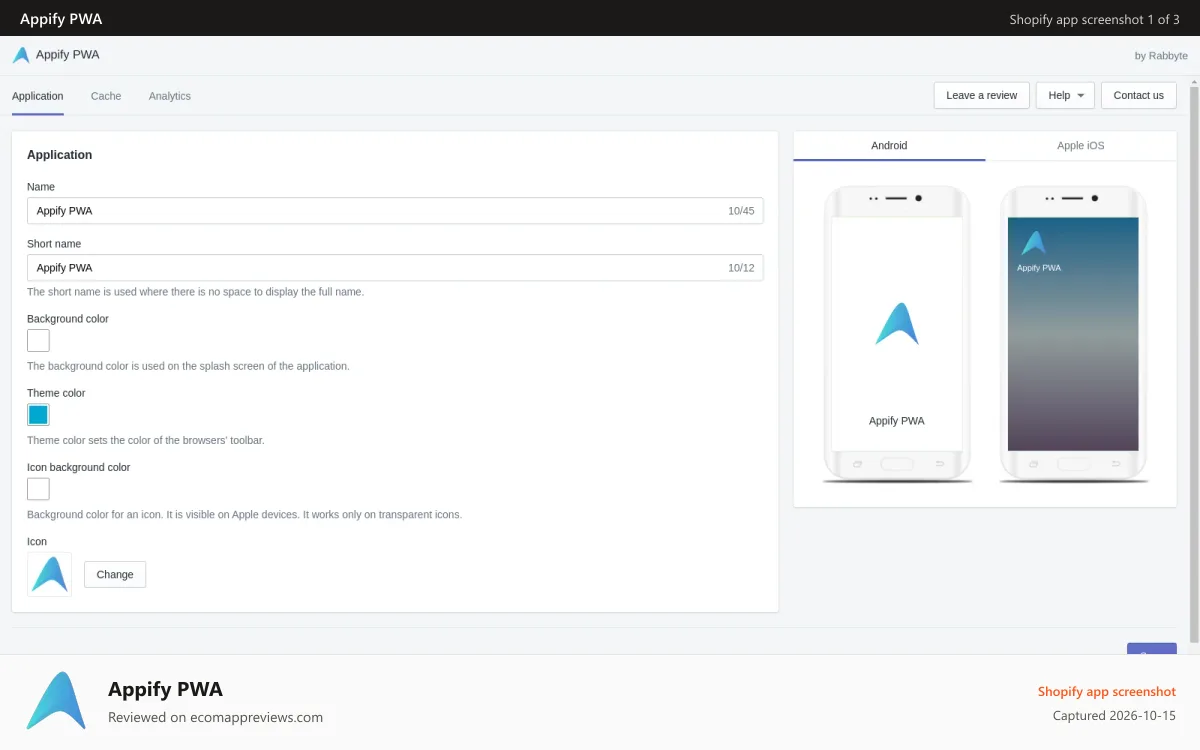This screenshot has width=1200, height=750.
Task: Open the Analytics tab
Action: pos(170,96)
